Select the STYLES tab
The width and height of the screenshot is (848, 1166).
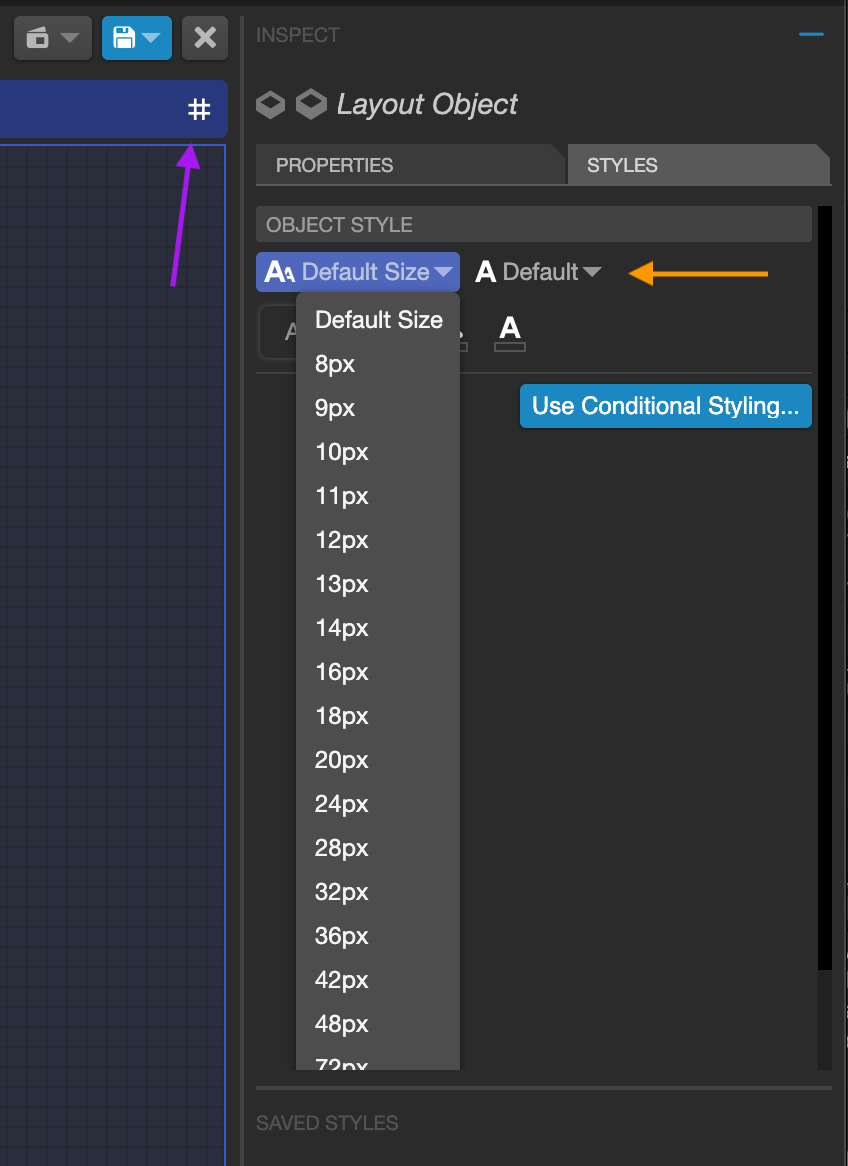(x=622, y=165)
